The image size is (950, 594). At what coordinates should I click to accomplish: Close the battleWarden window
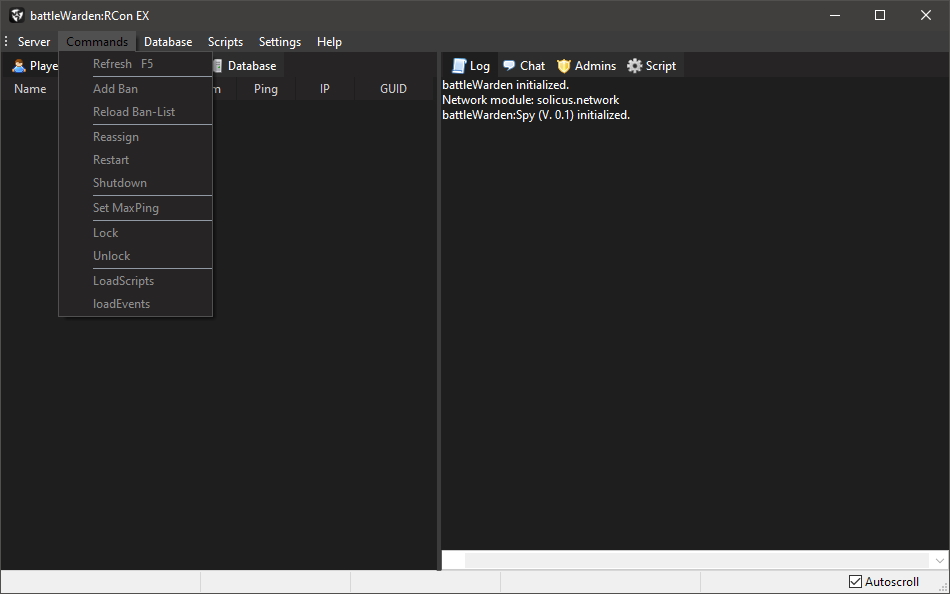(x=926, y=15)
